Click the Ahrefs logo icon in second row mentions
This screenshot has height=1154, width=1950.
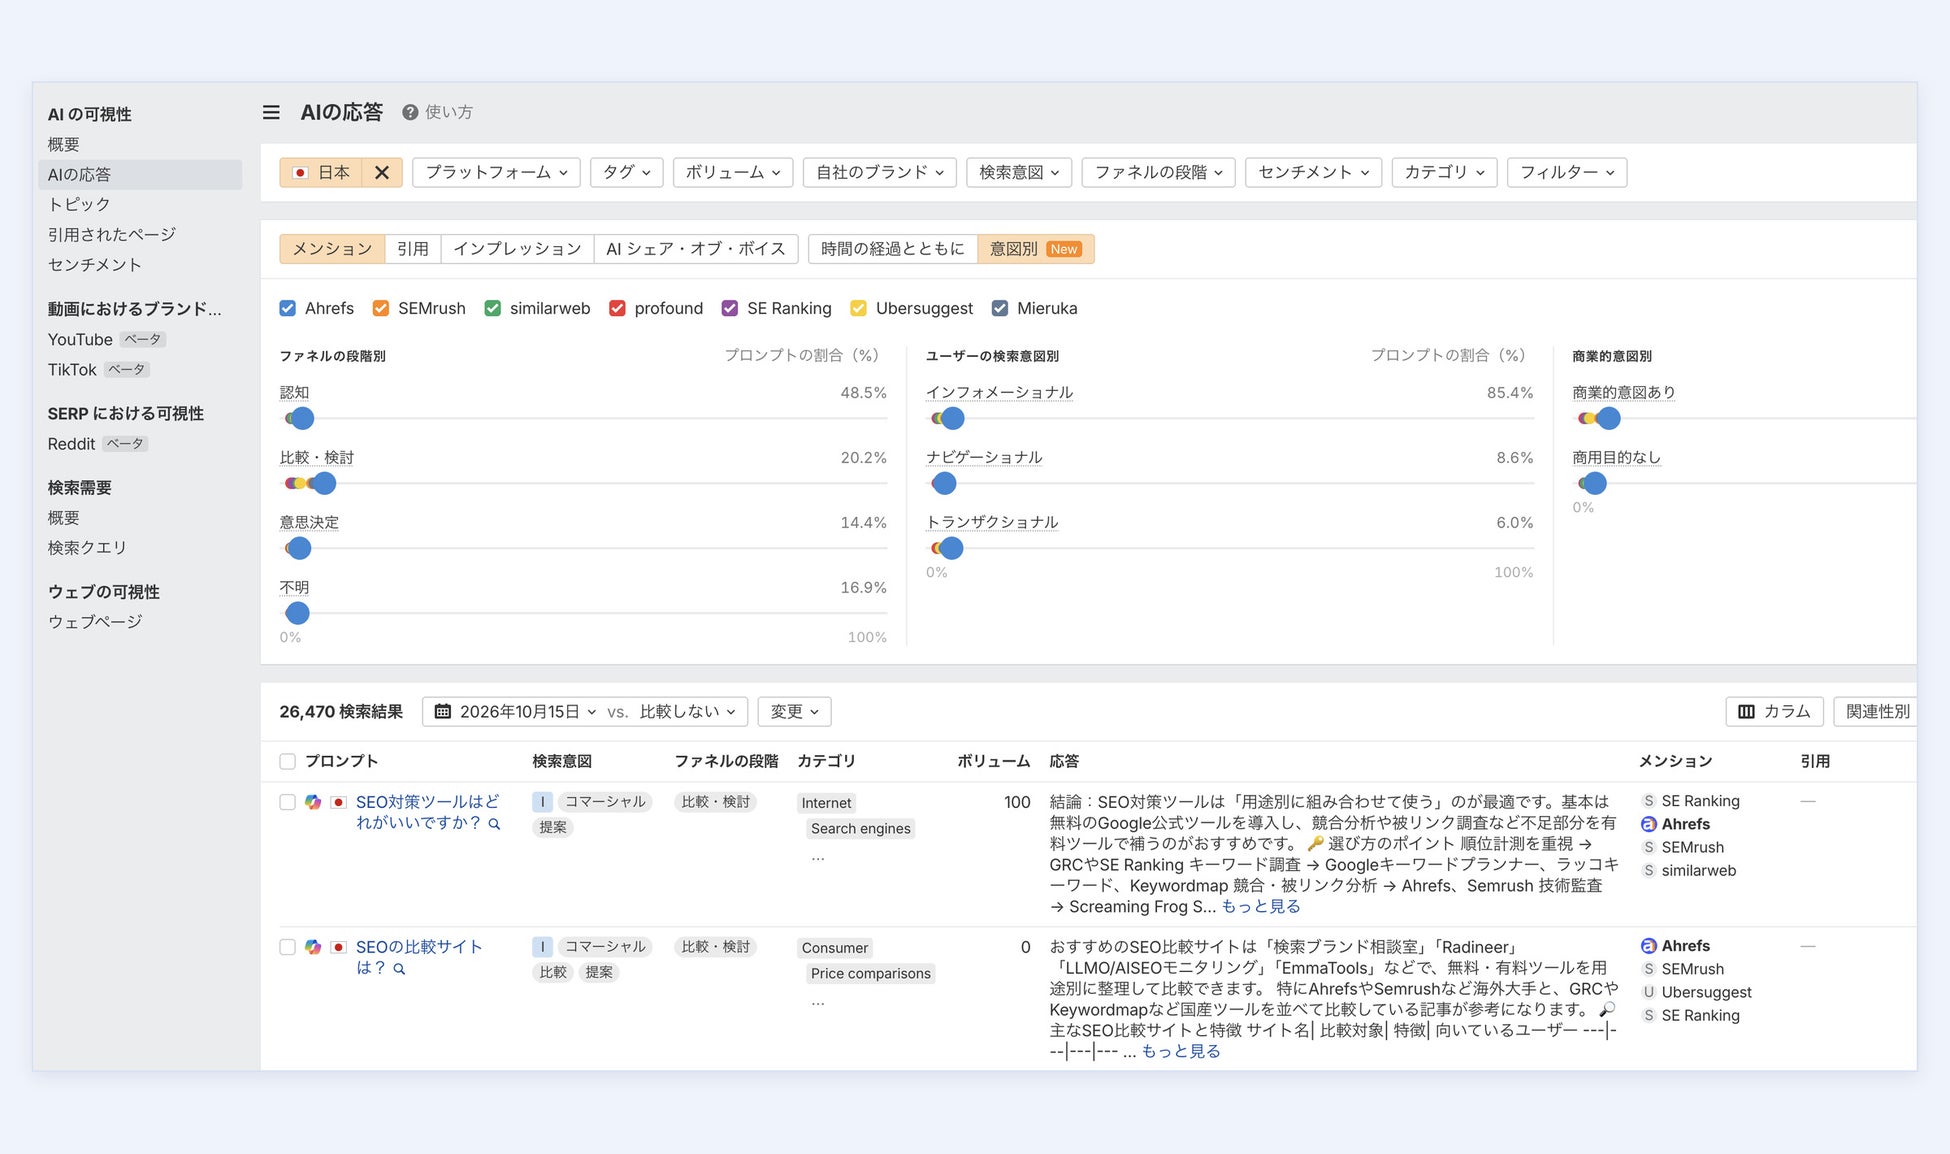[x=1649, y=945]
